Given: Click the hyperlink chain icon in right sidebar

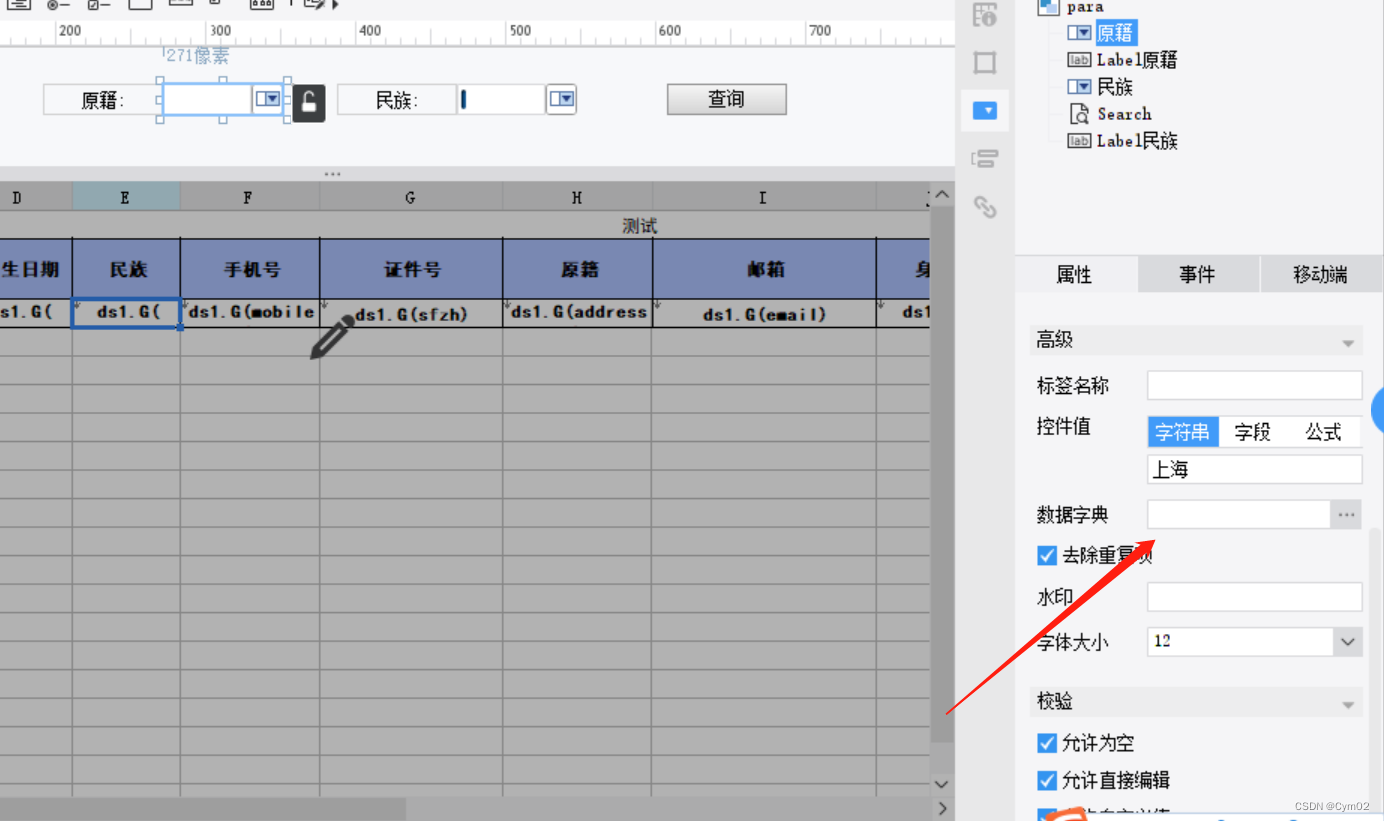Looking at the screenshot, I should [985, 207].
